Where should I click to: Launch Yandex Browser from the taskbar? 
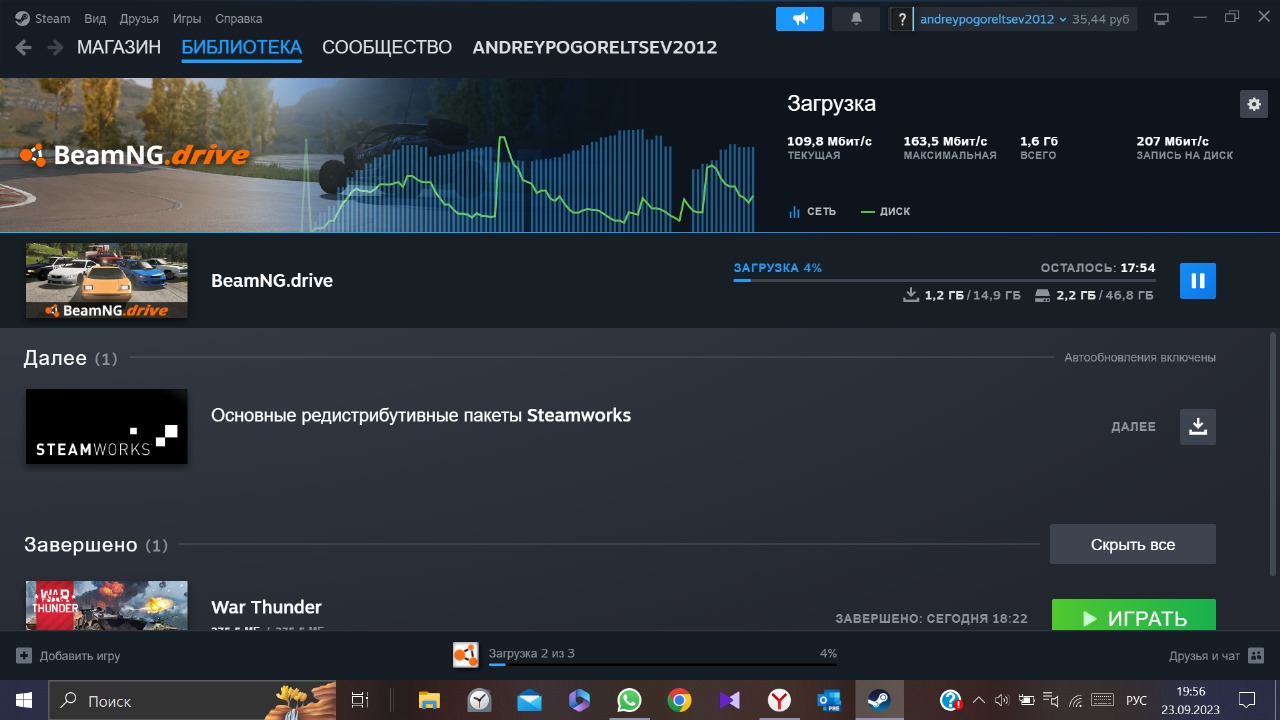[x=779, y=700]
